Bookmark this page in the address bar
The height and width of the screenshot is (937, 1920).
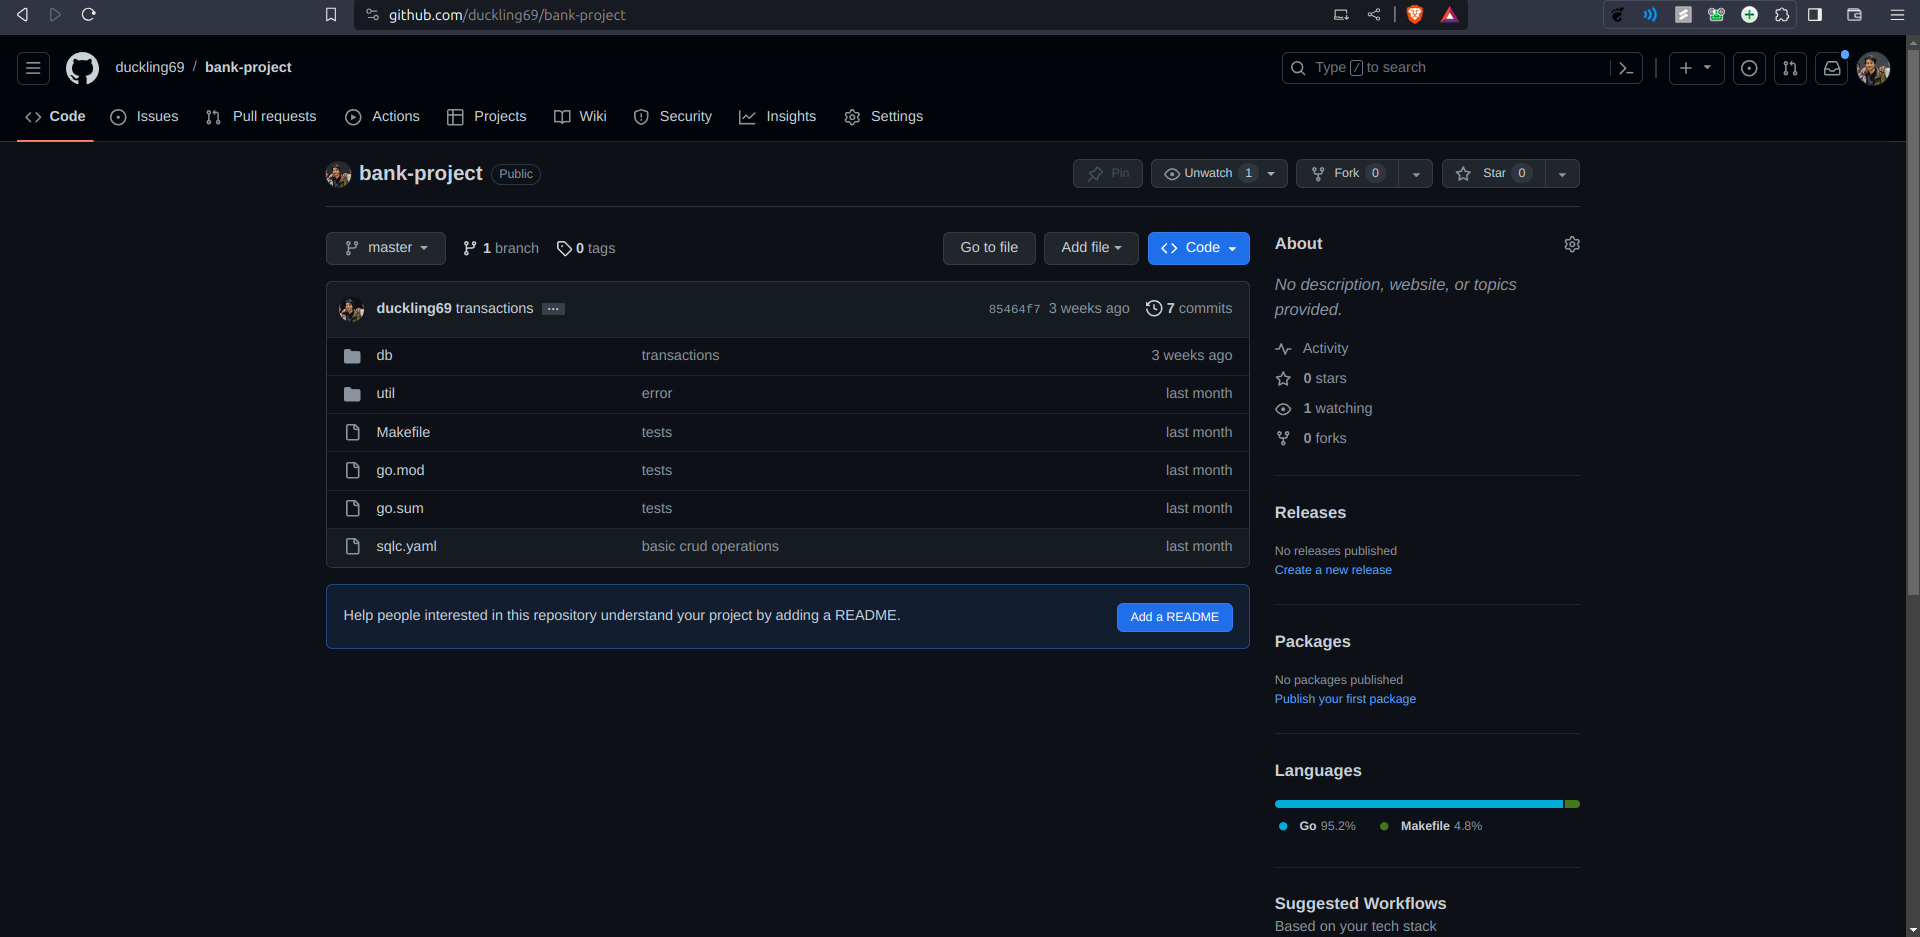(331, 14)
